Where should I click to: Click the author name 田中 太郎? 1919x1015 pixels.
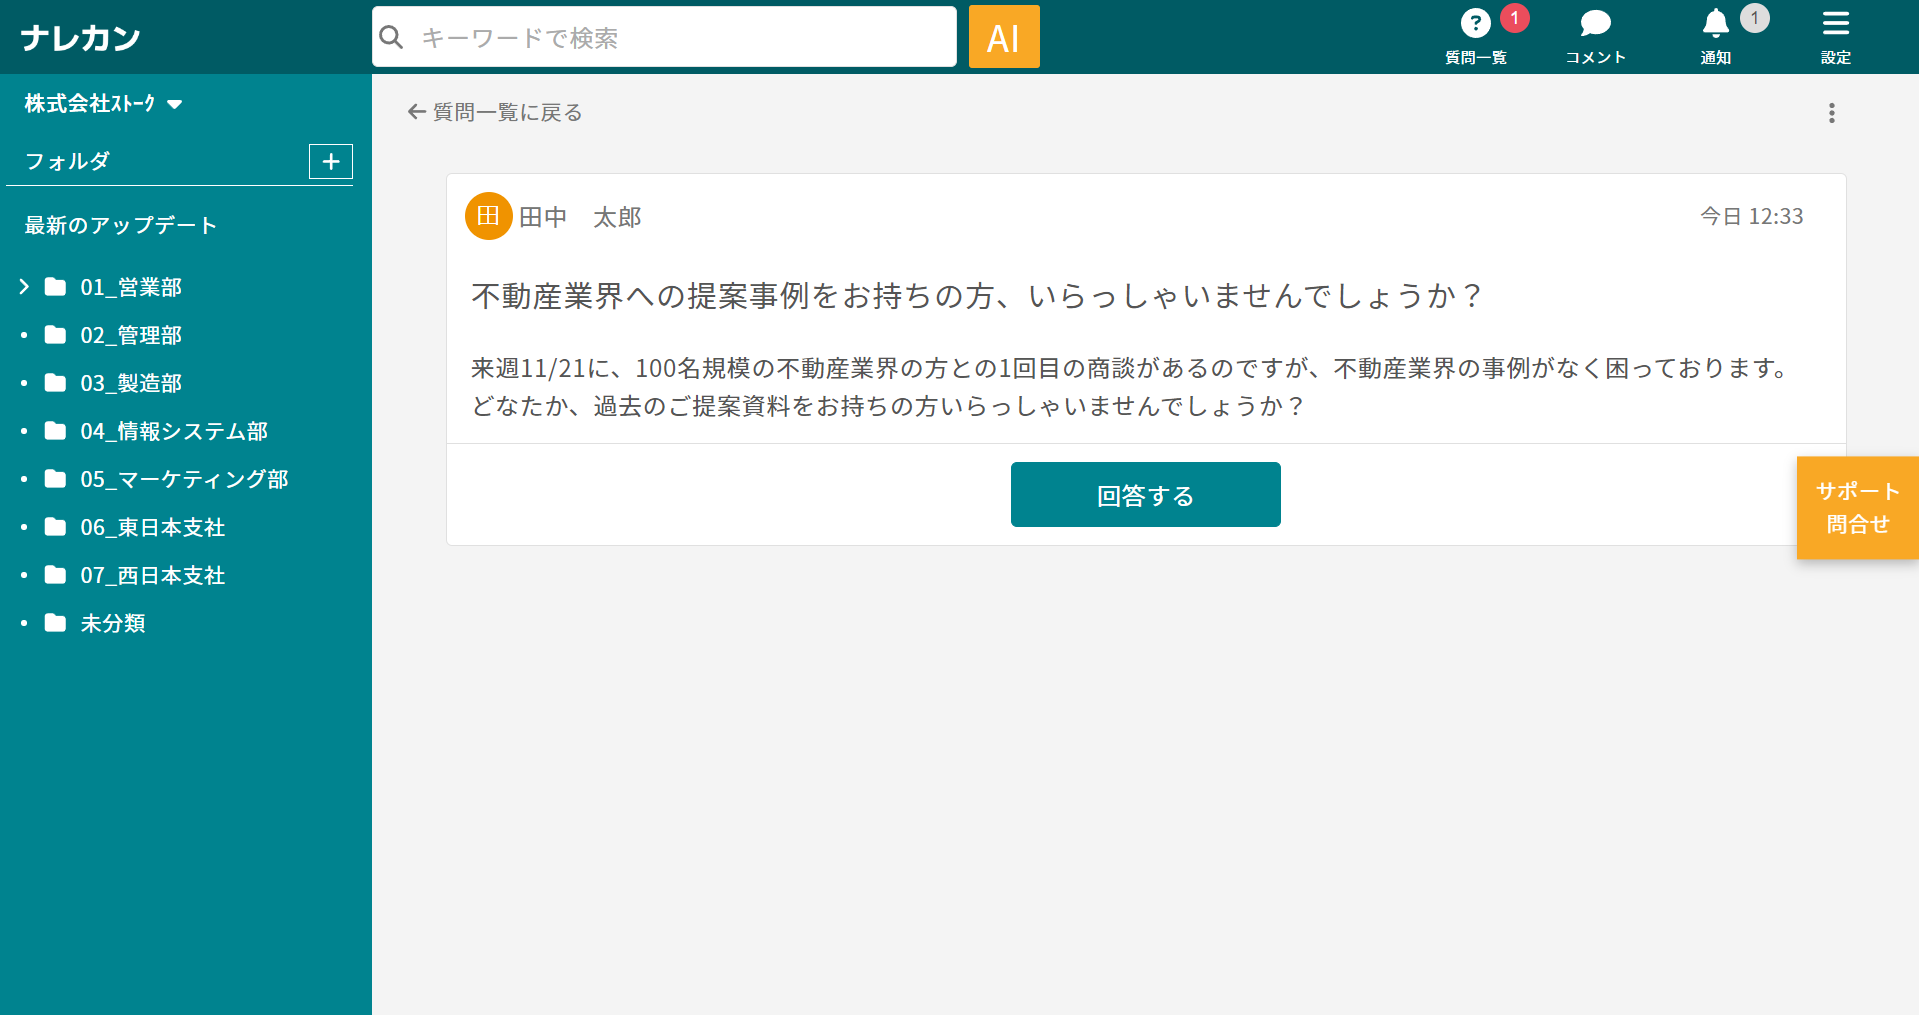[580, 217]
